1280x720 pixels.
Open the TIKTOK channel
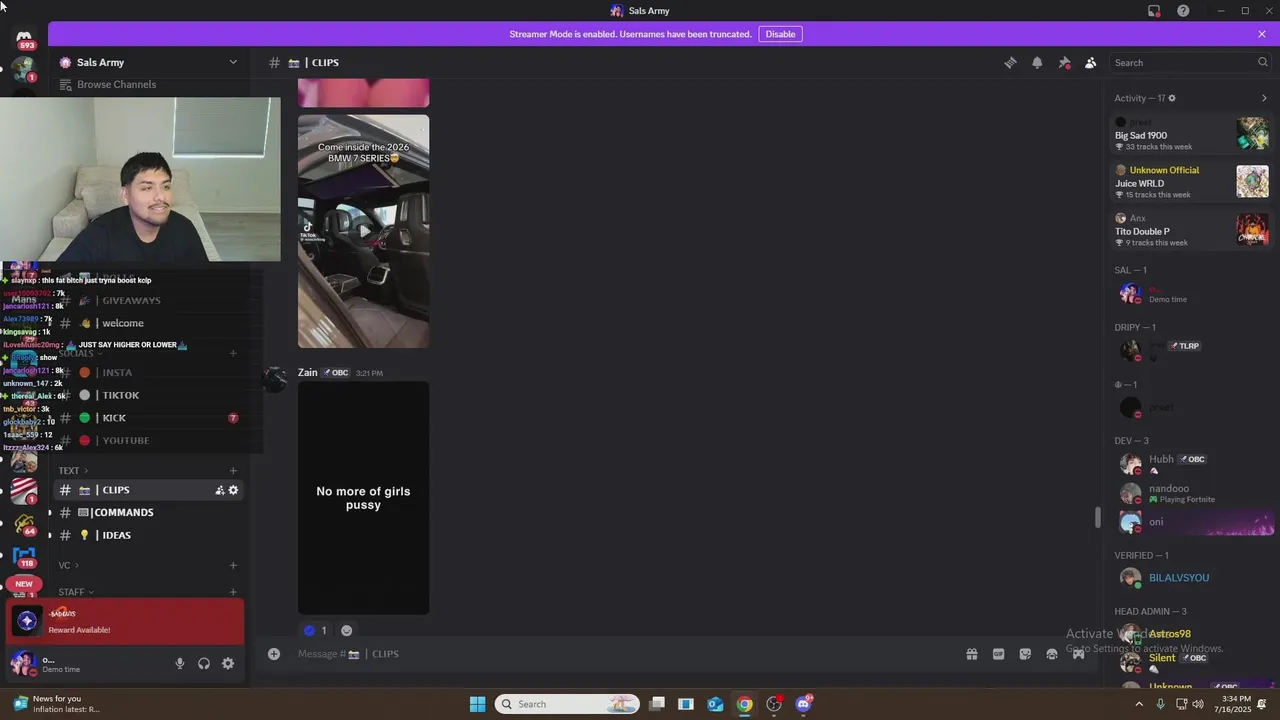pos(148,395)
